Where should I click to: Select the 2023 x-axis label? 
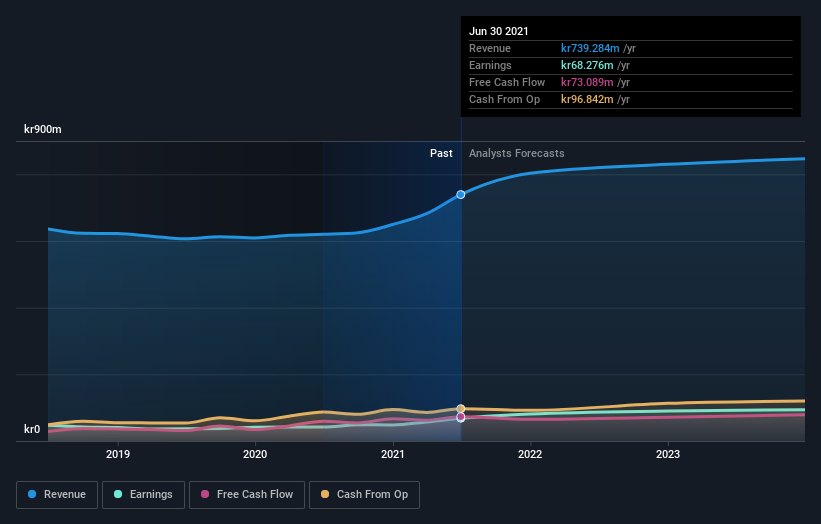pos(668,454)
